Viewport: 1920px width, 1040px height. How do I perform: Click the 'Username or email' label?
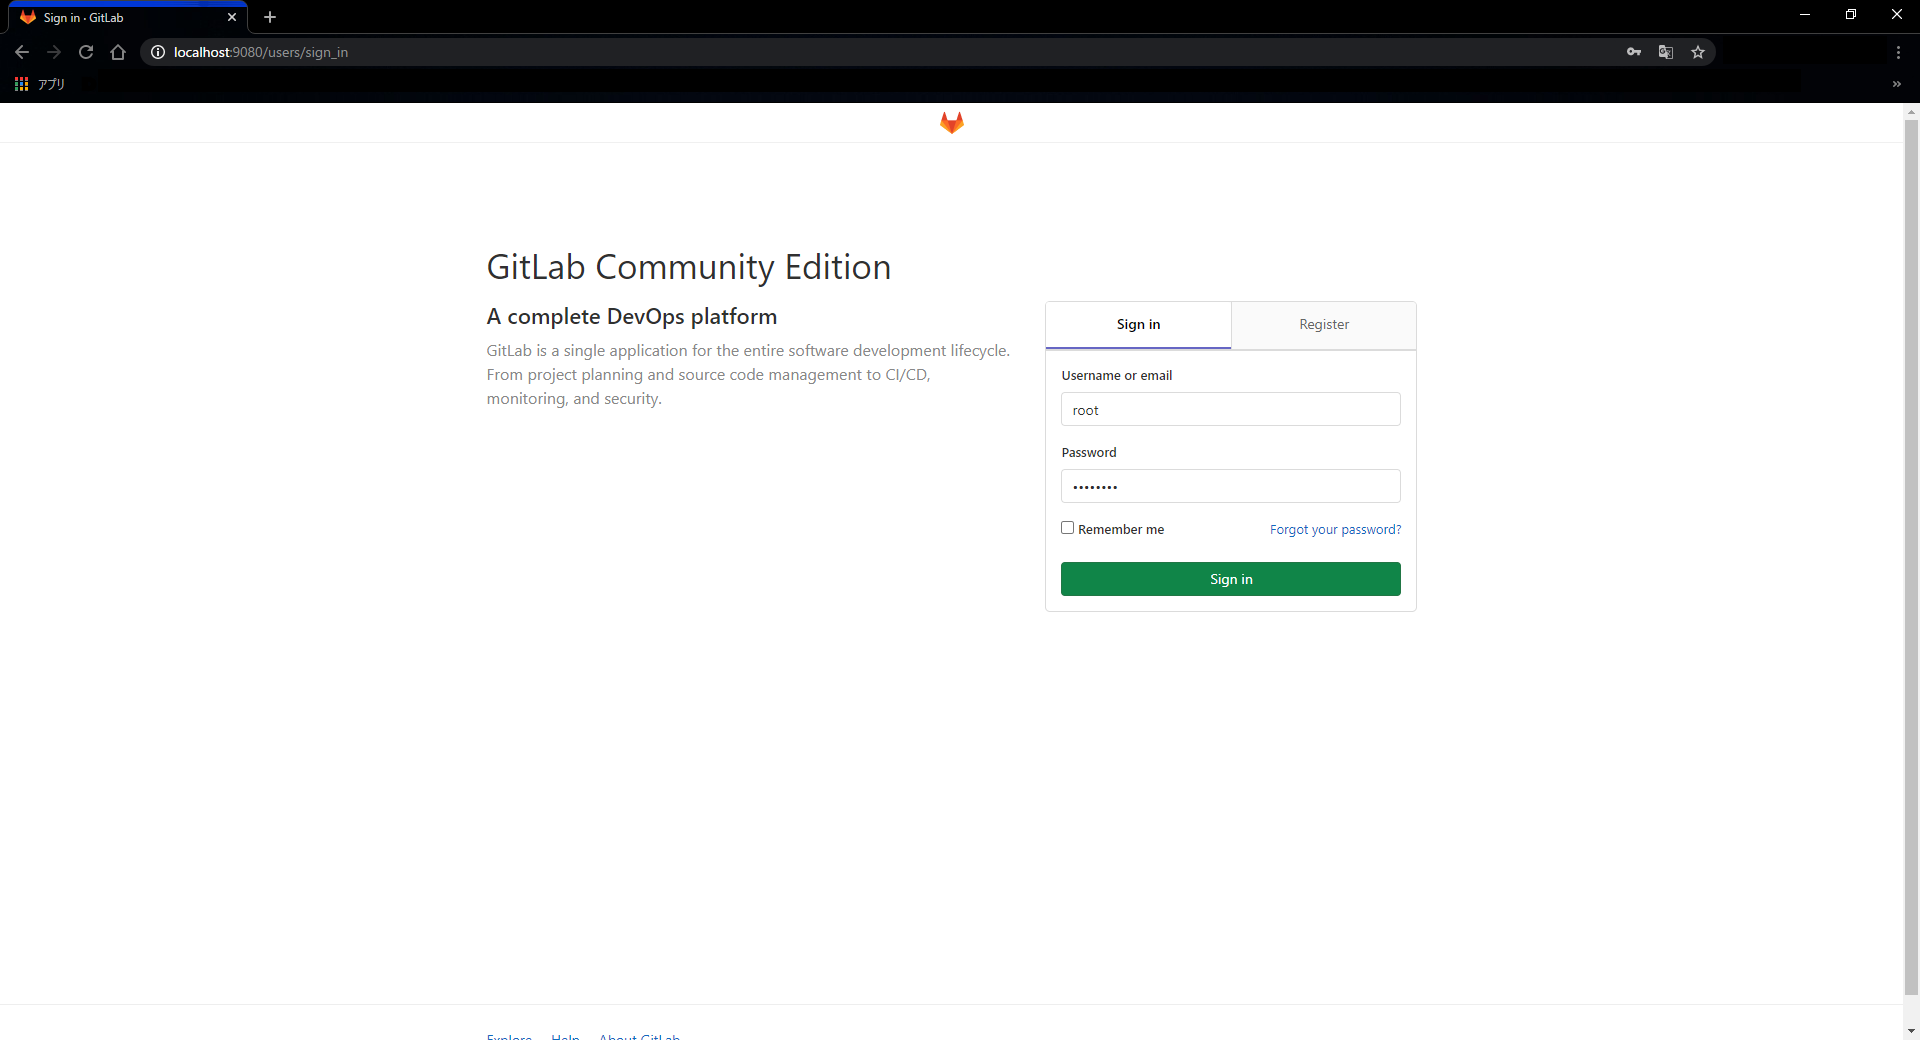(1116, 375)
